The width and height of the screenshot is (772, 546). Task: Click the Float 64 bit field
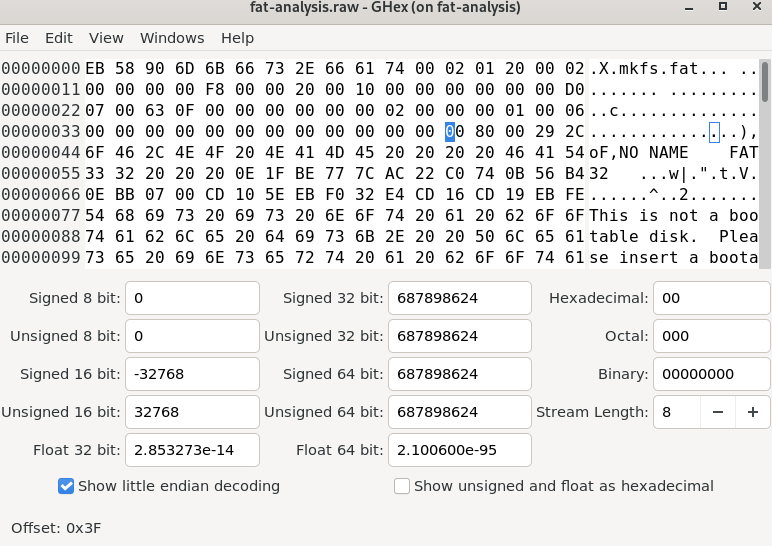460,450
